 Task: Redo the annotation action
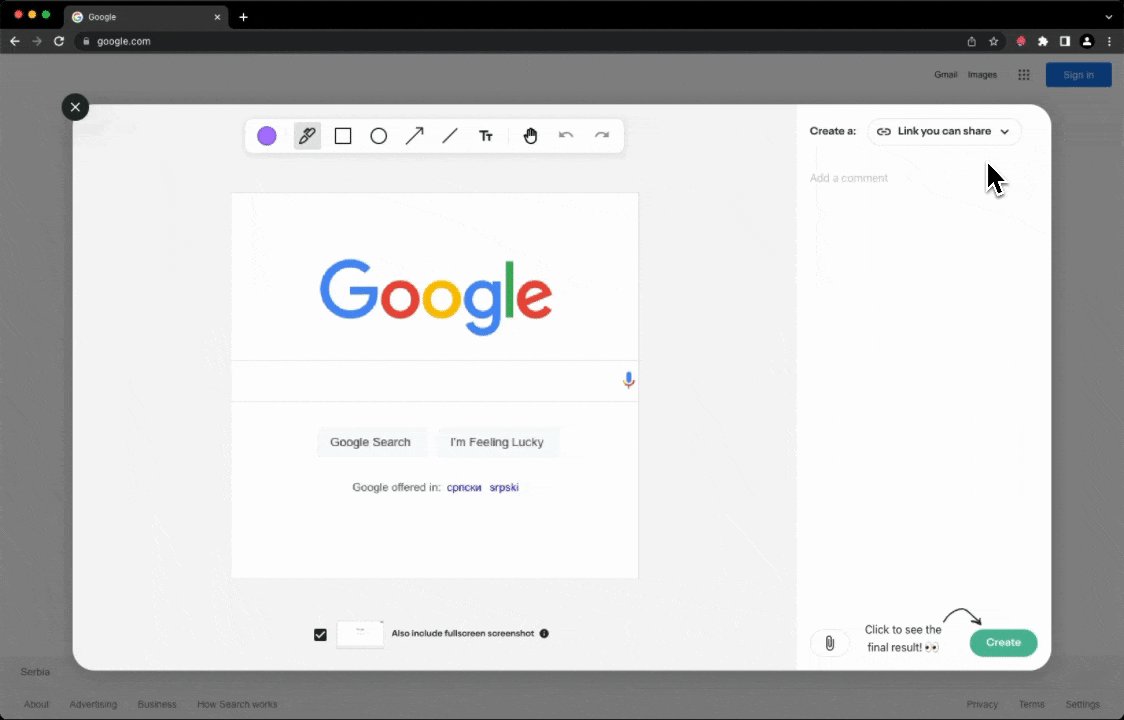coord(602,136)
